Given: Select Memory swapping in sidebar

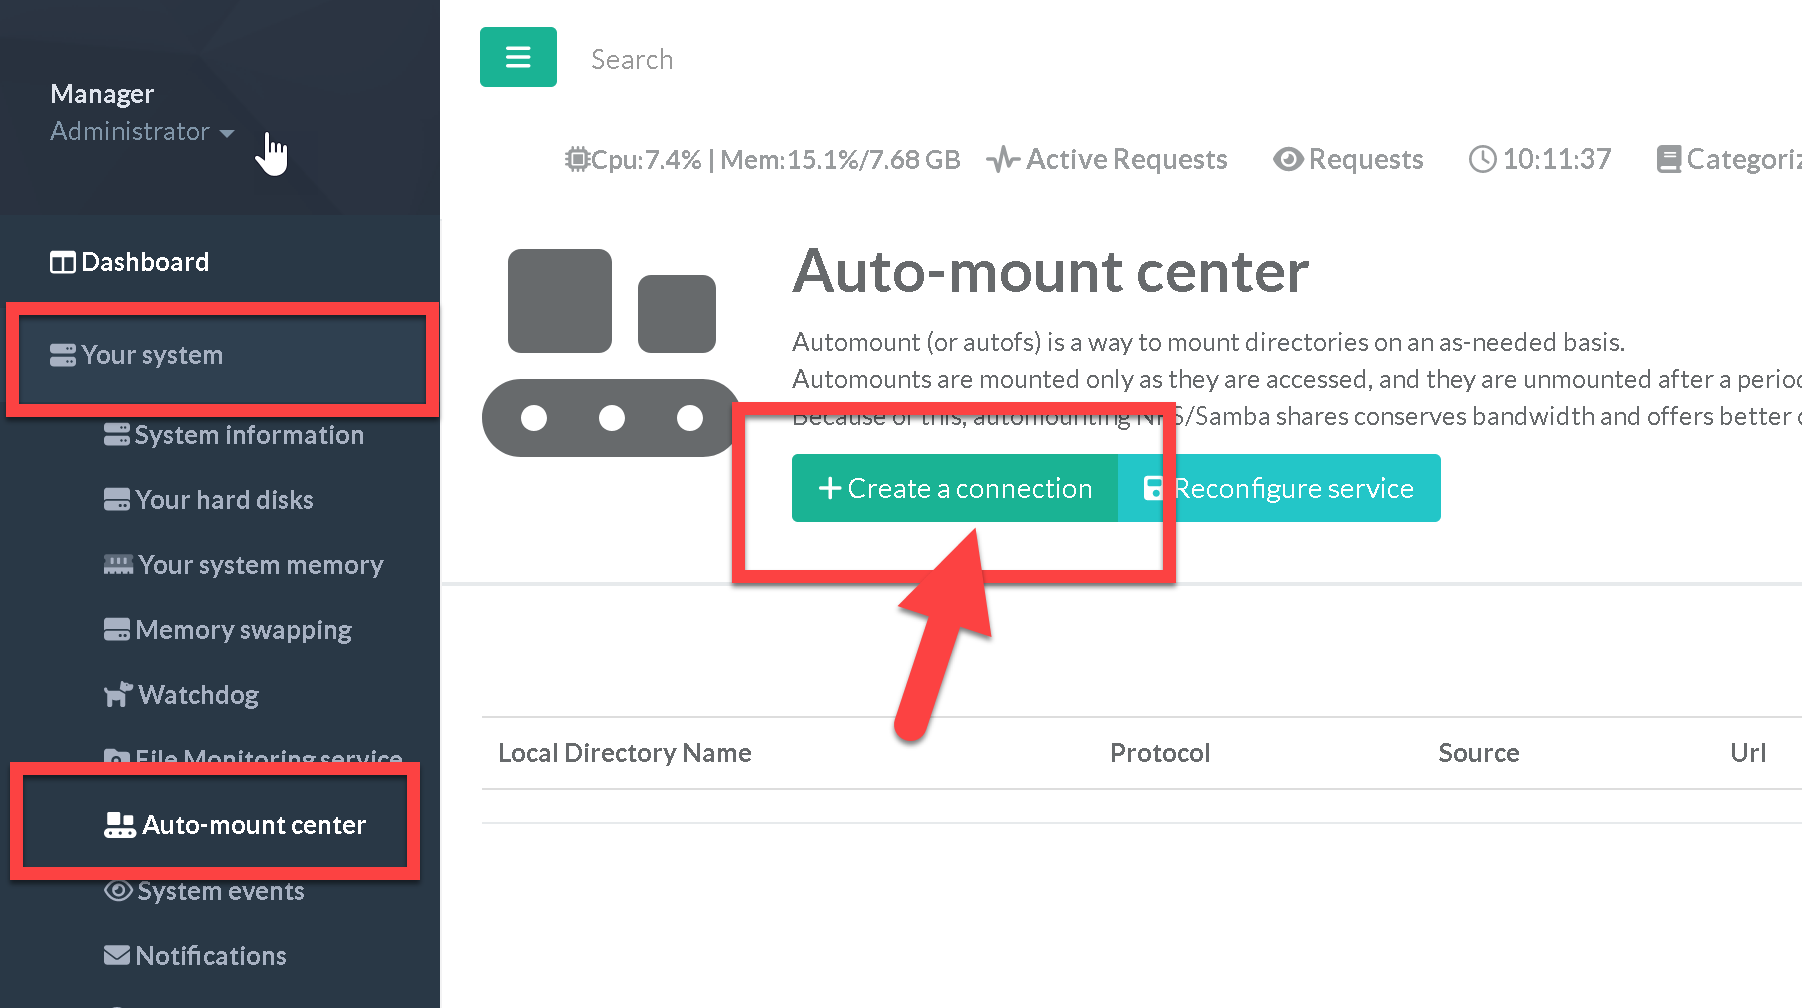Looking at the screenshot, I should click(243, 630).
